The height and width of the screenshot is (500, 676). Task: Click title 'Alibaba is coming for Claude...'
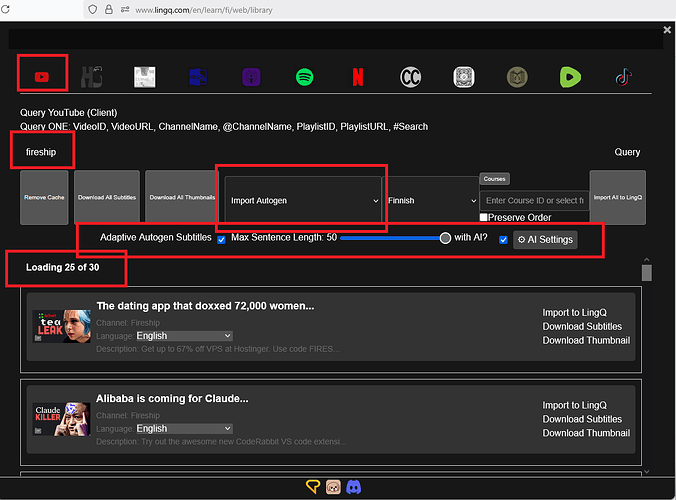172,399
